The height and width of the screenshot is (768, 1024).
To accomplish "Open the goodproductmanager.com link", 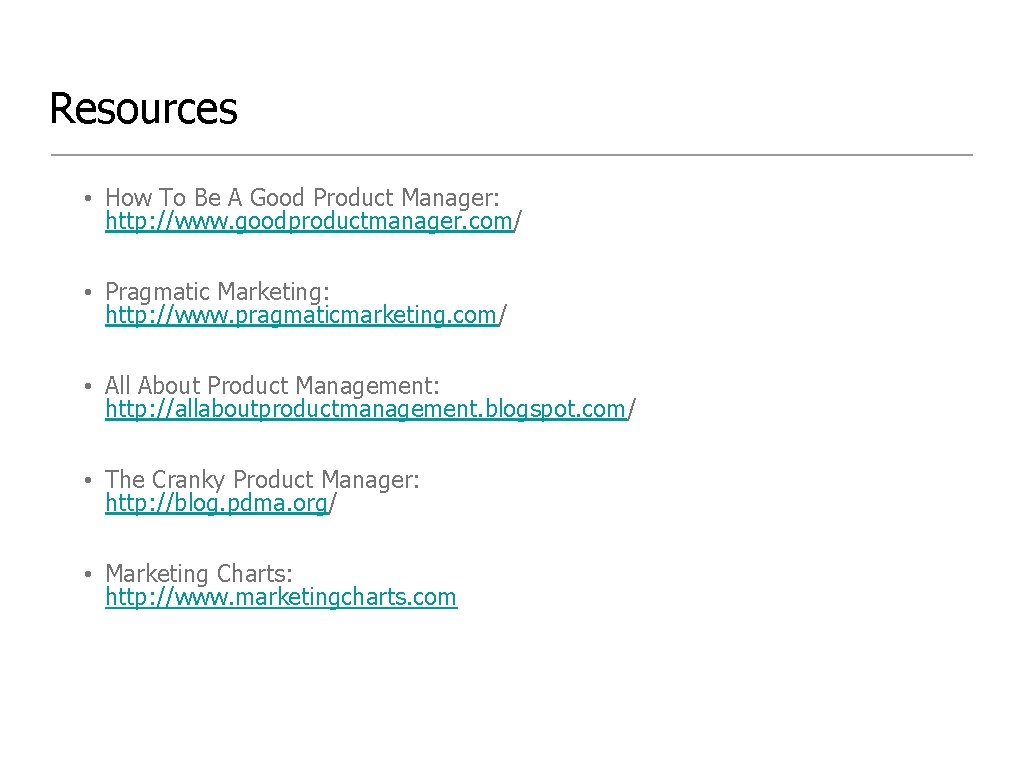I will (x=309, y=220).
